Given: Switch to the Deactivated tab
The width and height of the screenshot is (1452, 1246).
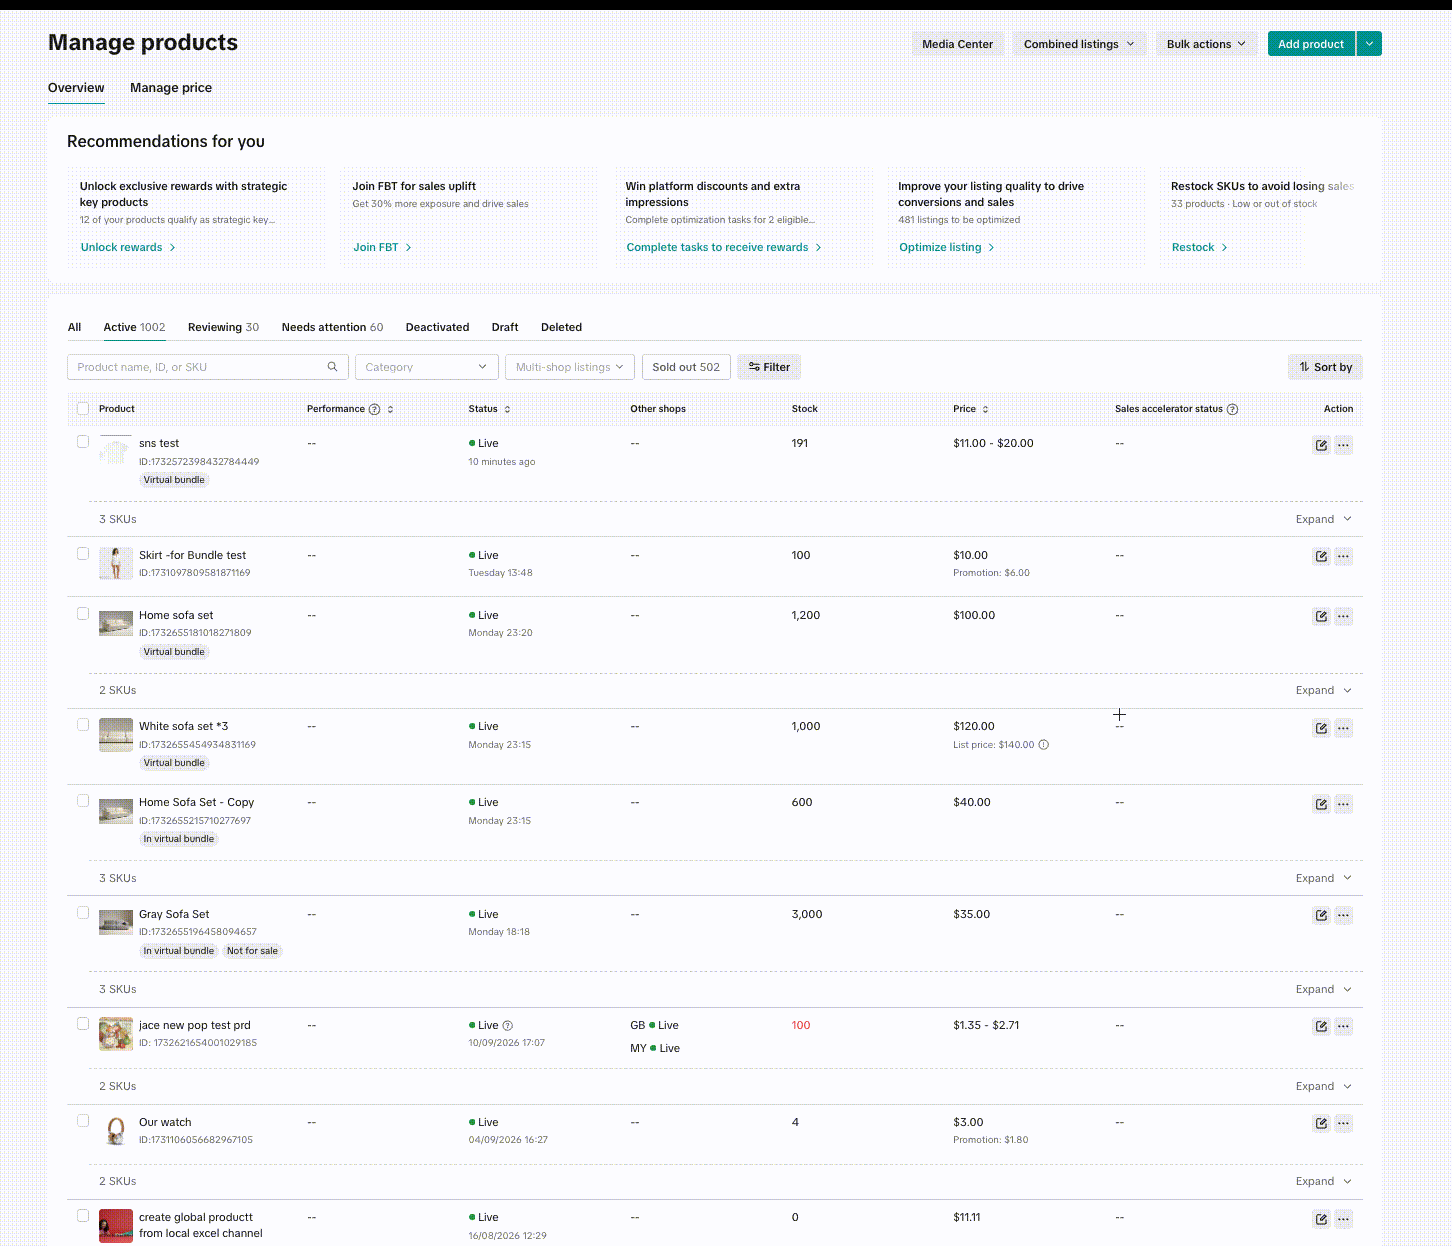Looking at the screenshot, I should (x=437, y=327).
